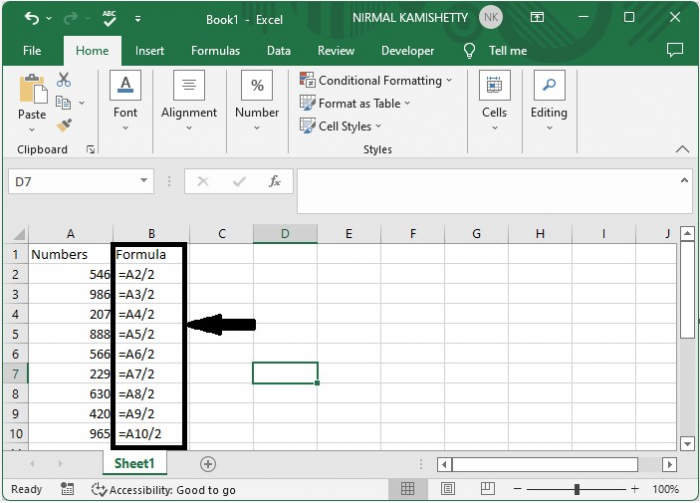Image resolution: width=700 pixels, height=503 pixels.
Task: Open the Alignment group button
Action: pyautogui.click(x=189, y=101)
